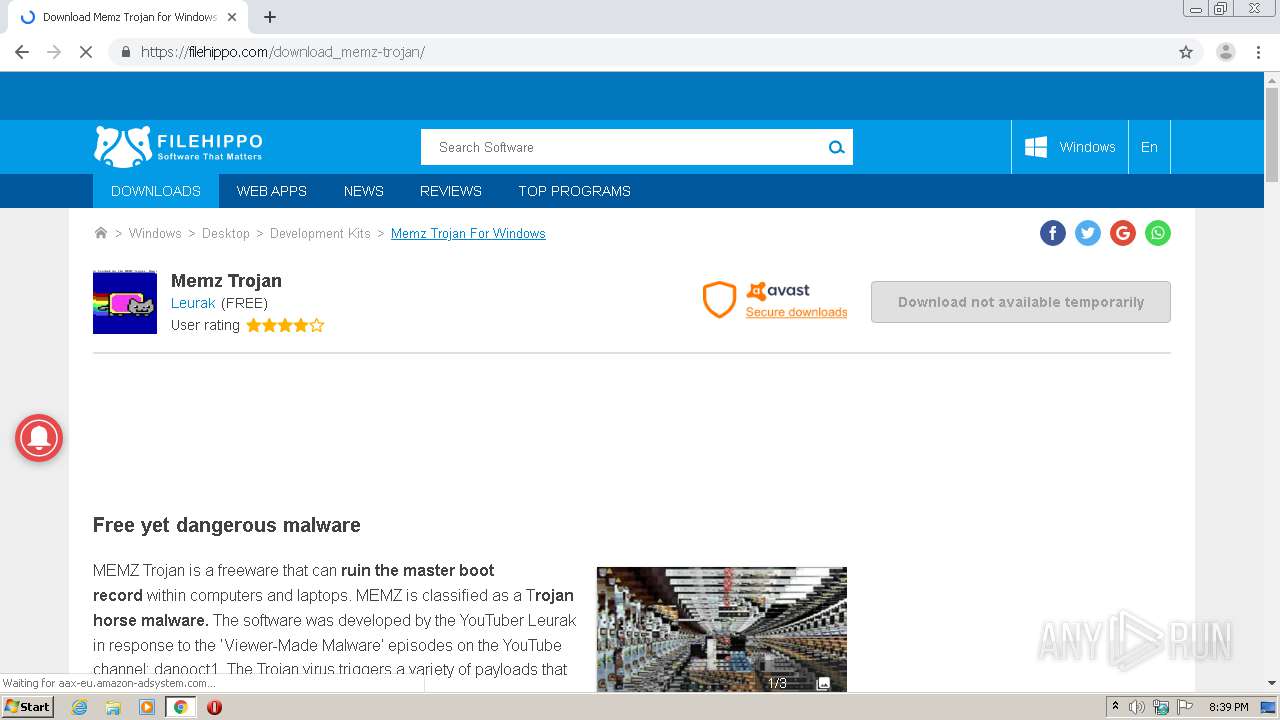
Task: Open Internet Explorer from the taskbar
Action: click(79, 707)
